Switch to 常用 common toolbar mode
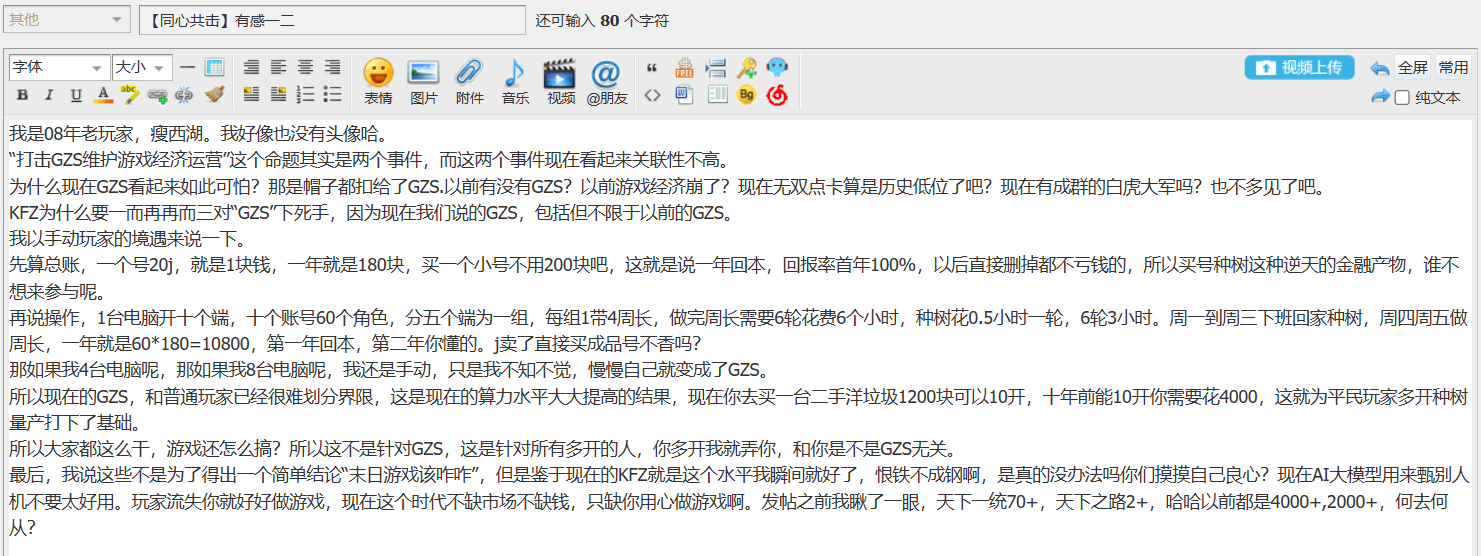1481x556 pixels. tap(1453, 68)
